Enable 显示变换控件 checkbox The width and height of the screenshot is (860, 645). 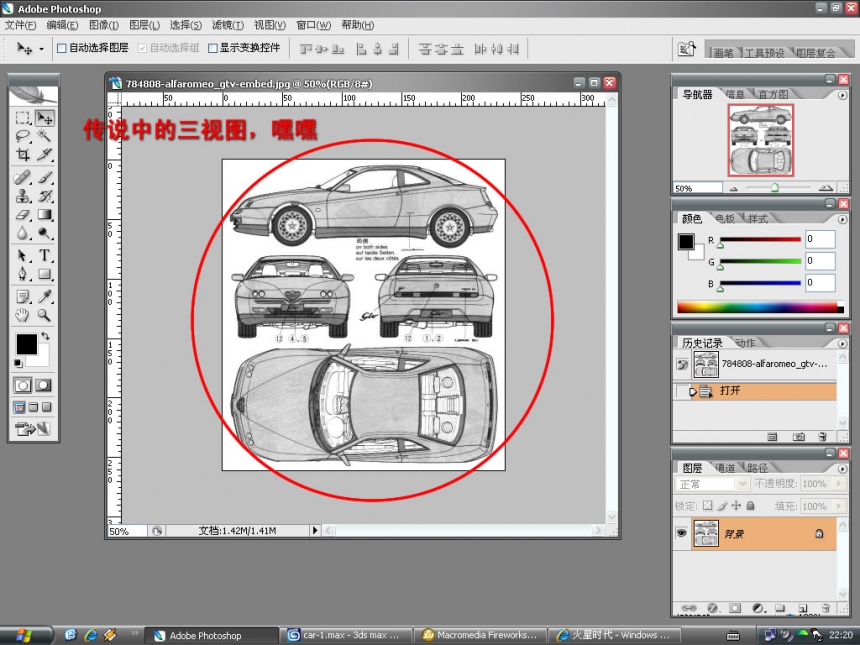coord(213,48)
